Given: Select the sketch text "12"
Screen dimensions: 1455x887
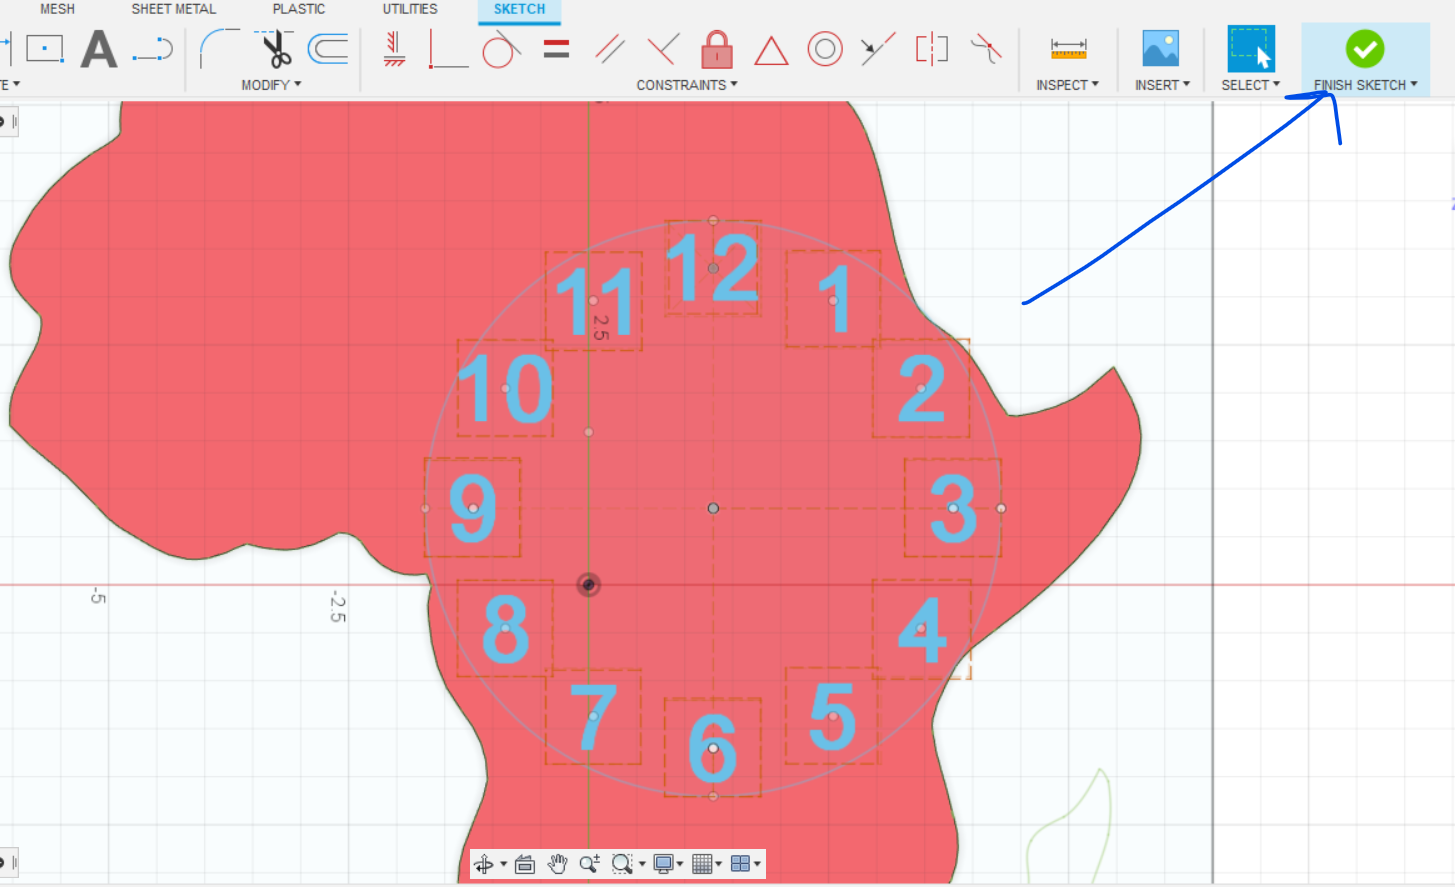Looking at the screenshot, I should [713, 268].
